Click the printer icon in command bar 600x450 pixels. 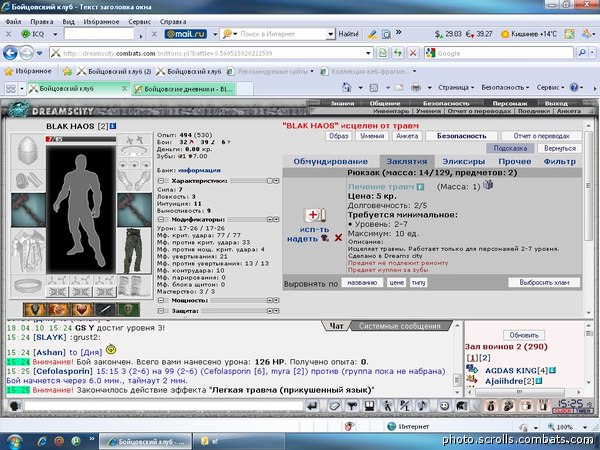[x=416, y=88]
